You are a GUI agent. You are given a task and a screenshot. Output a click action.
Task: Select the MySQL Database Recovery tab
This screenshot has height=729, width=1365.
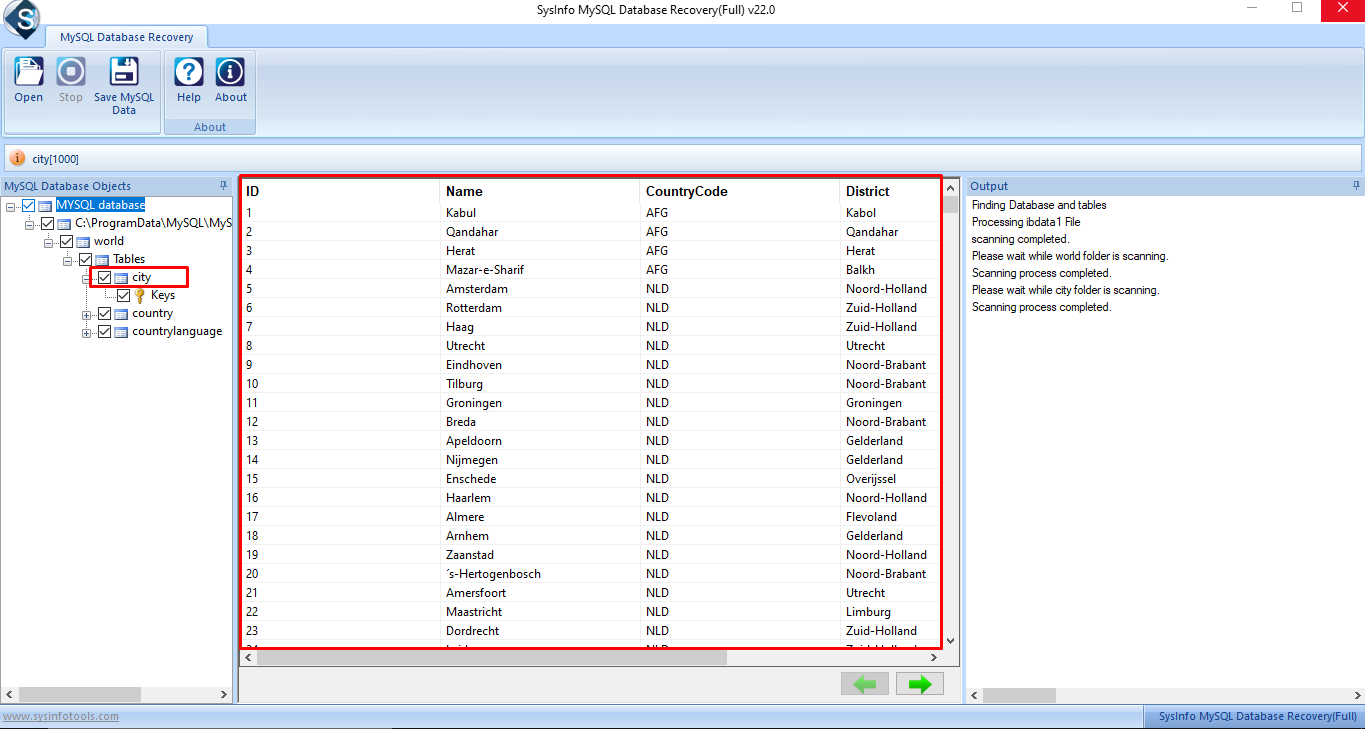click(x=126, y=37)
